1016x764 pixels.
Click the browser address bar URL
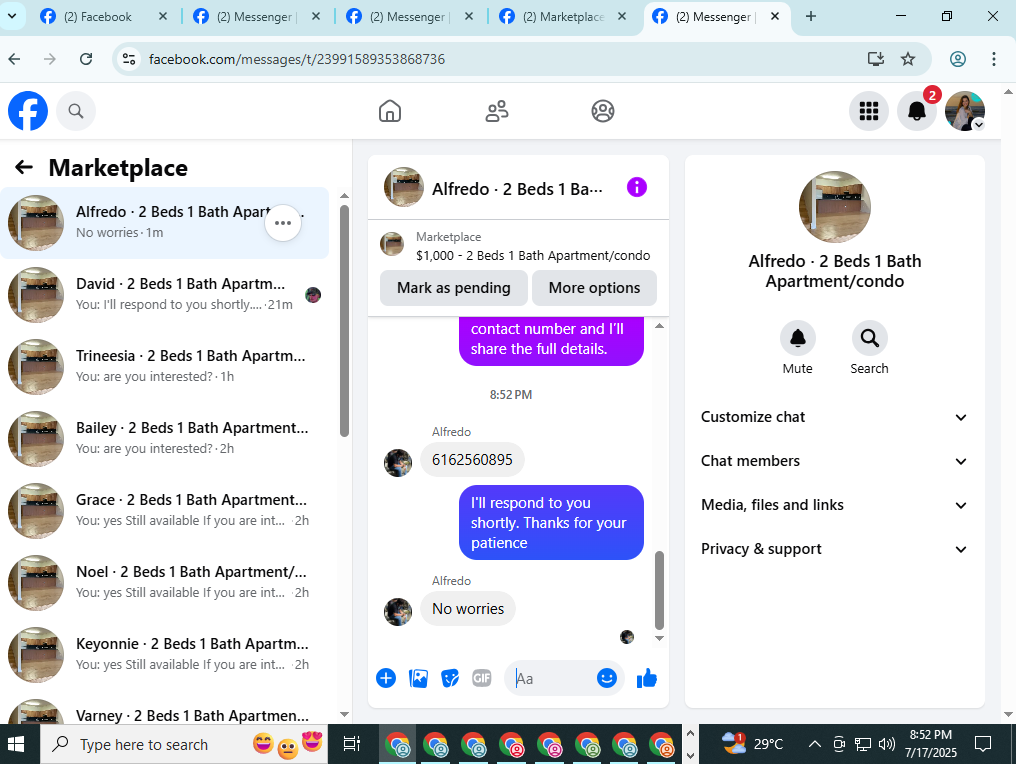coord(297,59)
